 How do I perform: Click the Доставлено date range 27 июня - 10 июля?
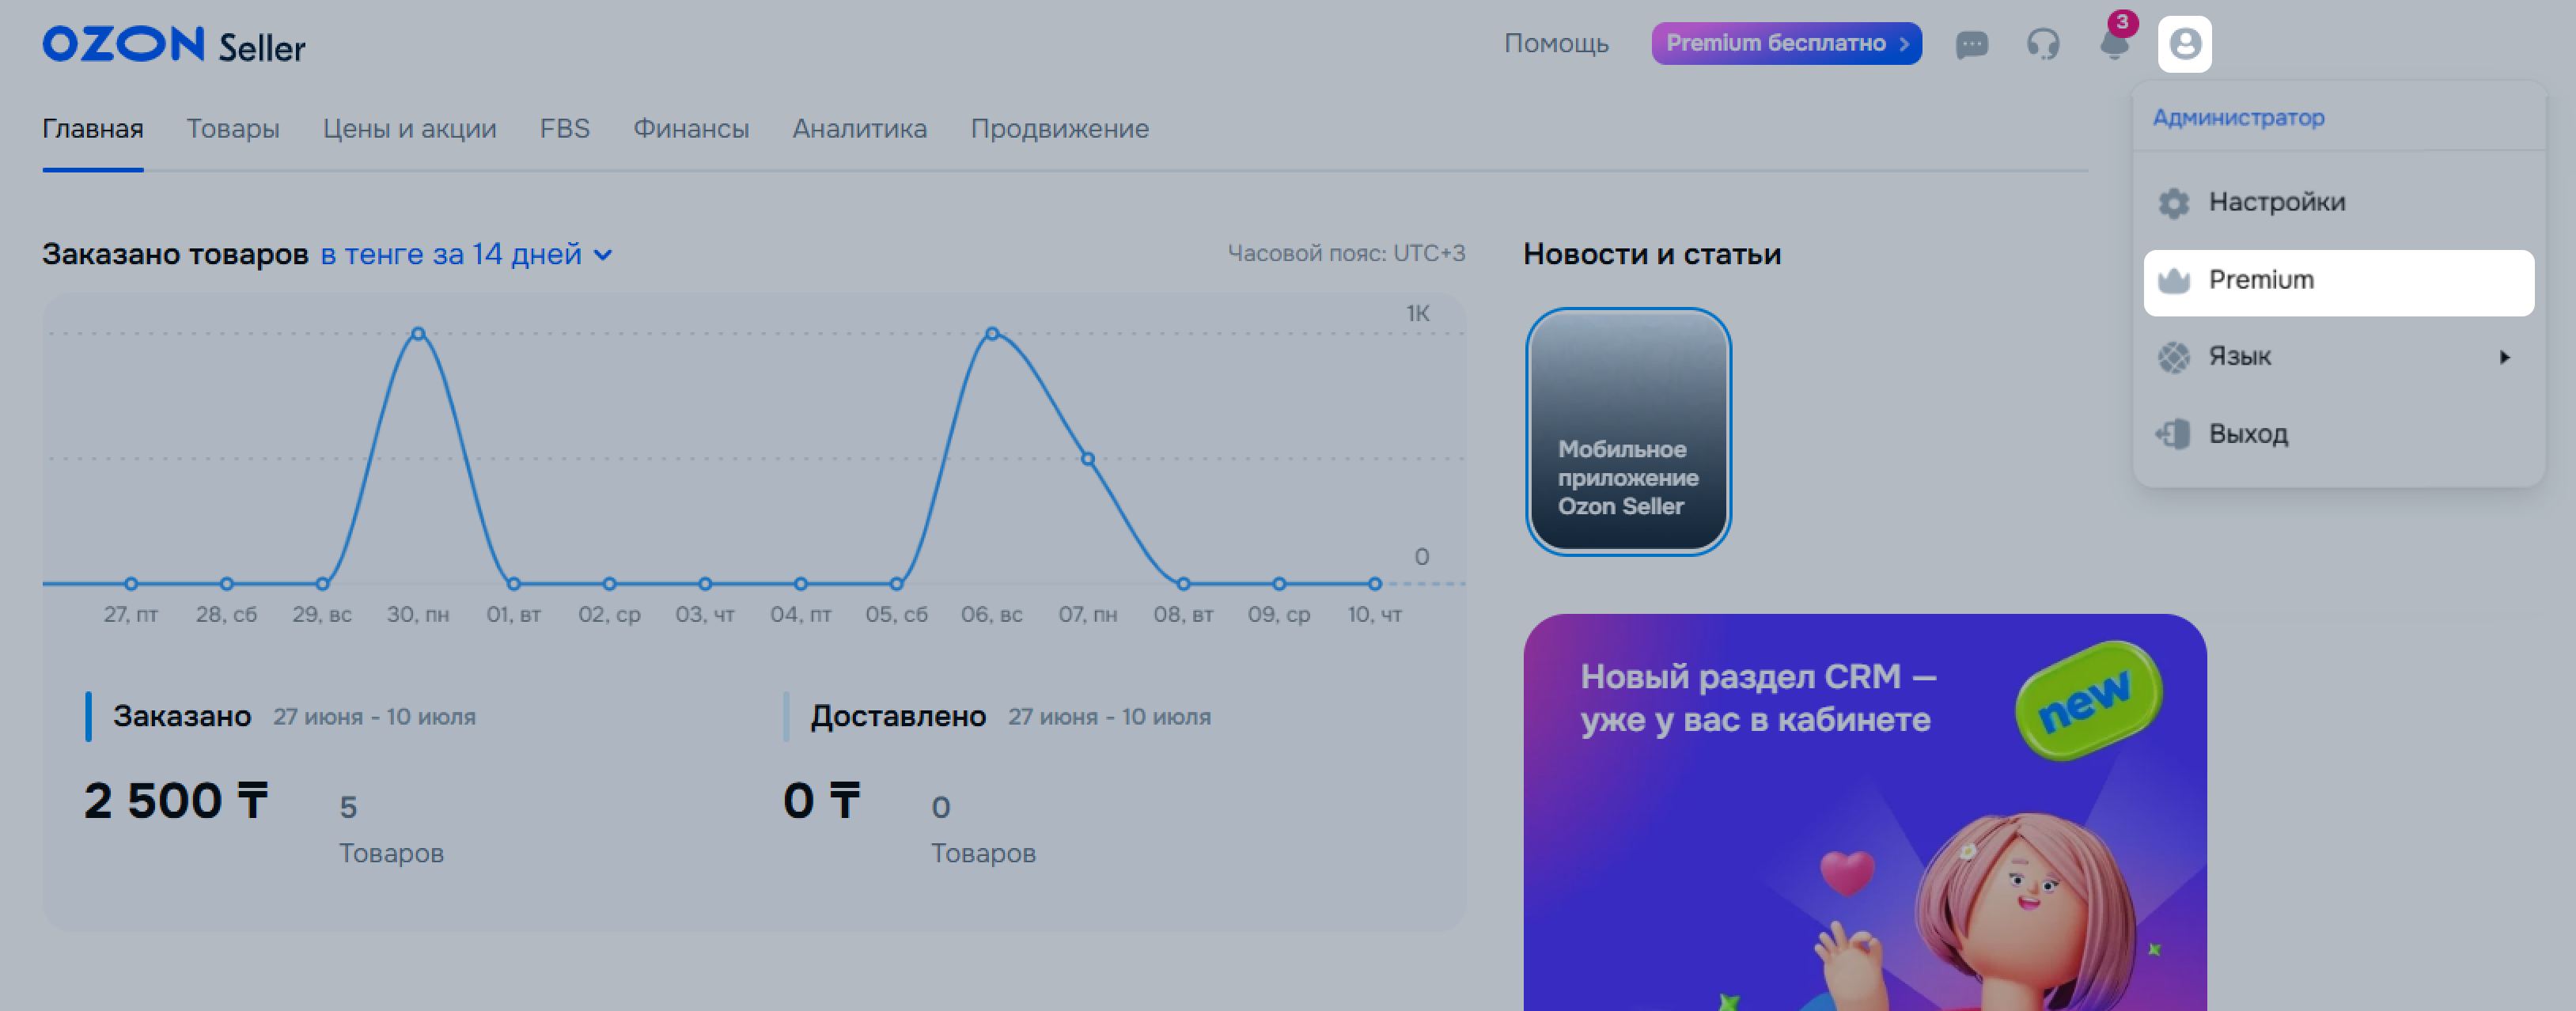[x=1109, y=717]
